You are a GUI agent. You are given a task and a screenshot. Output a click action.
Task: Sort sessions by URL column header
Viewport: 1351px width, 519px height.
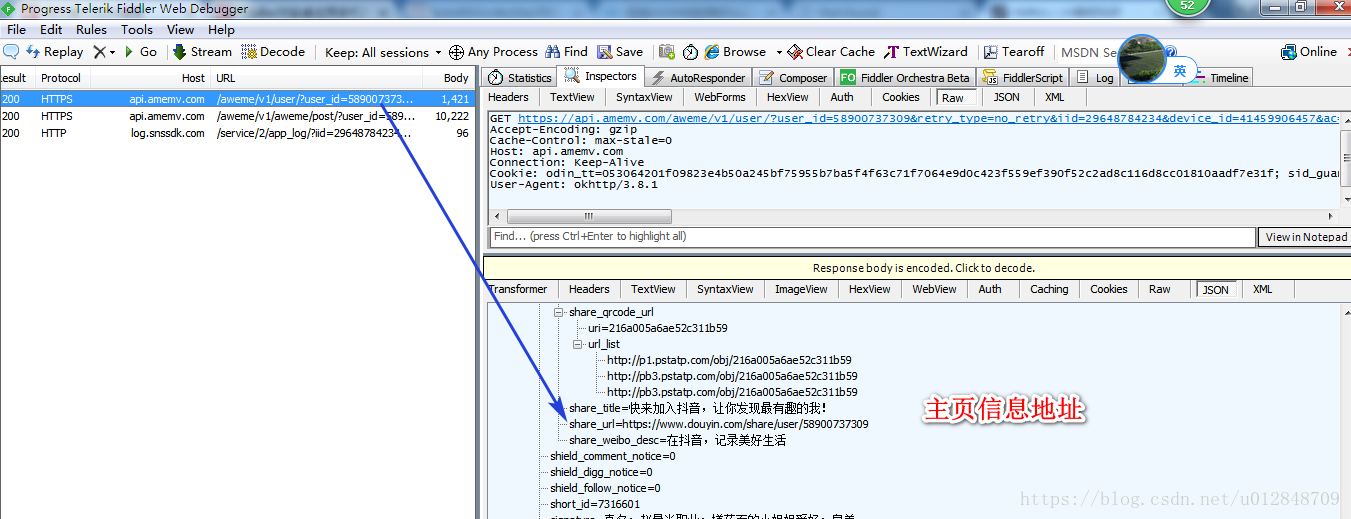tap(315, 78)
